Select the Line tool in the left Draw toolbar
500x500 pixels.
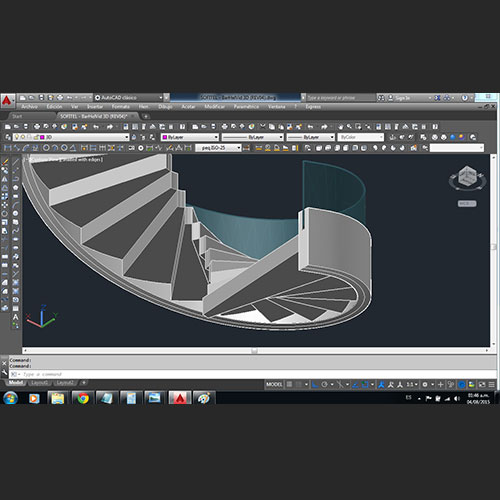click(16, 162)
